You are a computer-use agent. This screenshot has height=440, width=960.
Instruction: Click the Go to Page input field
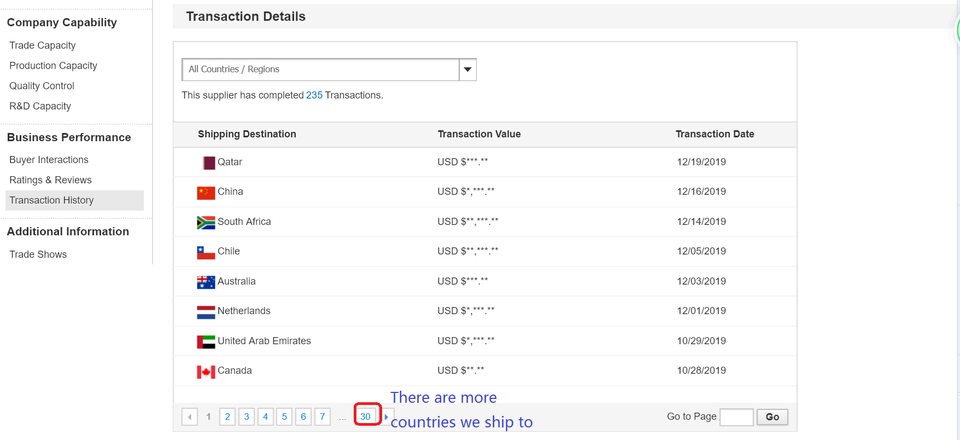[736, 417]
